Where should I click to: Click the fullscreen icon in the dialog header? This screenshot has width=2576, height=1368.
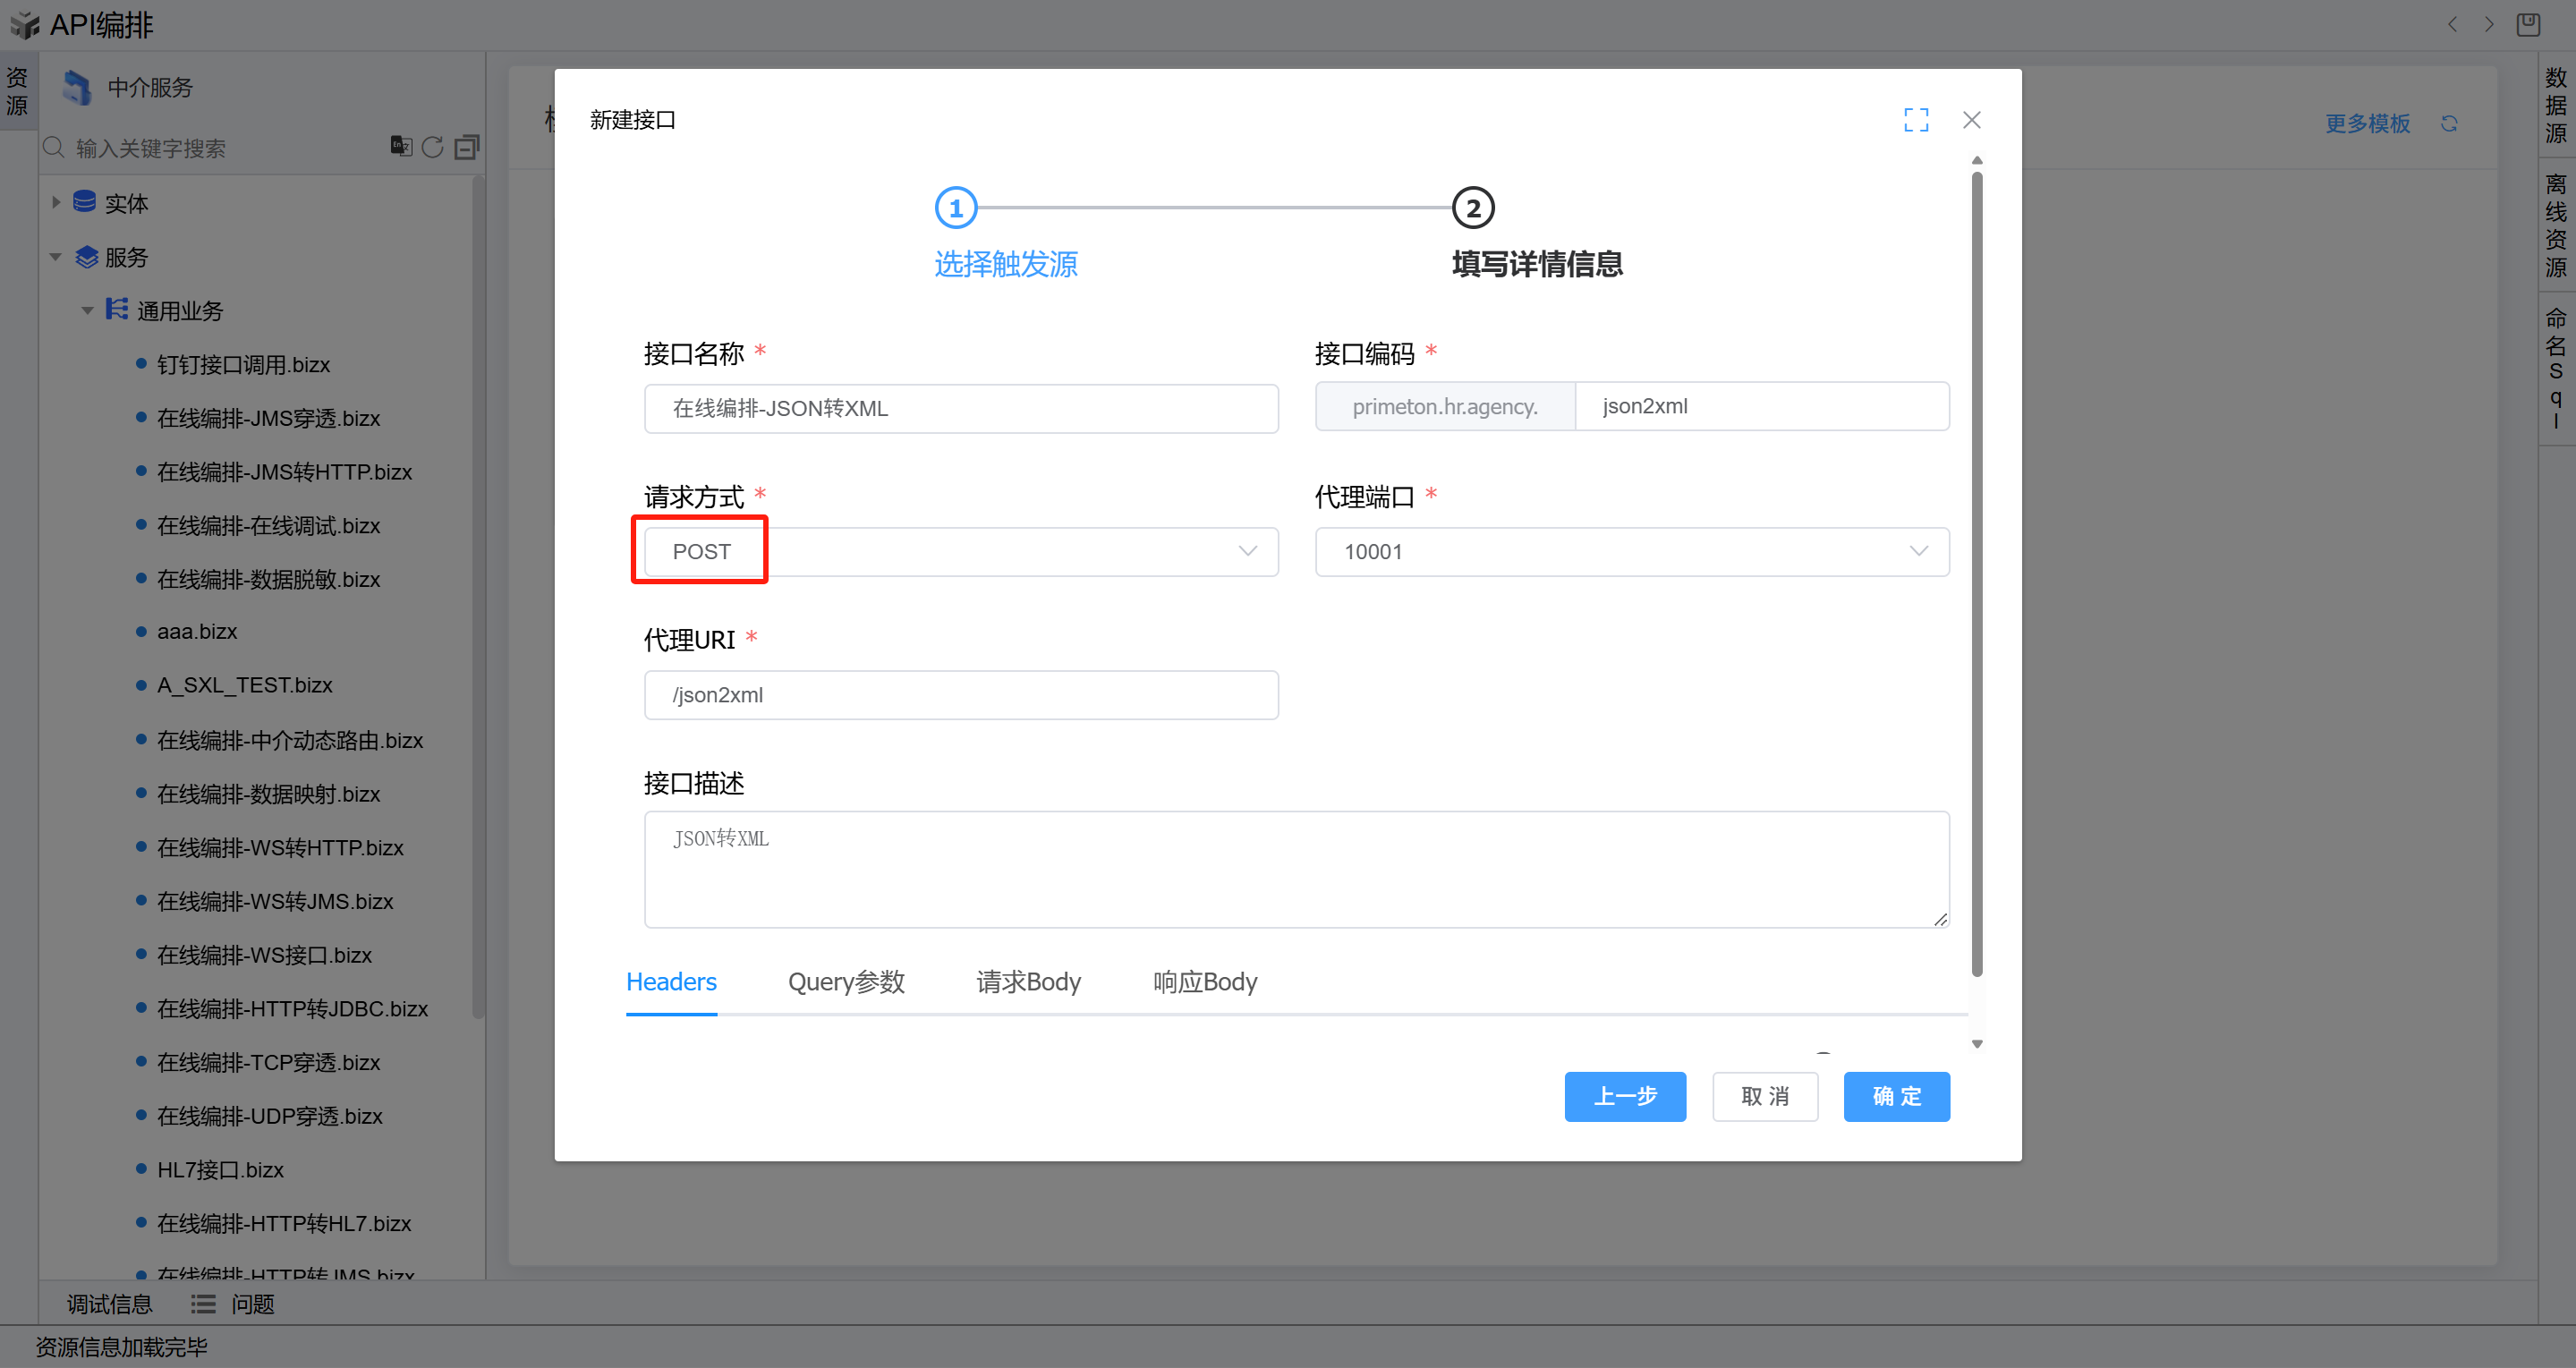pos(1915,120)
